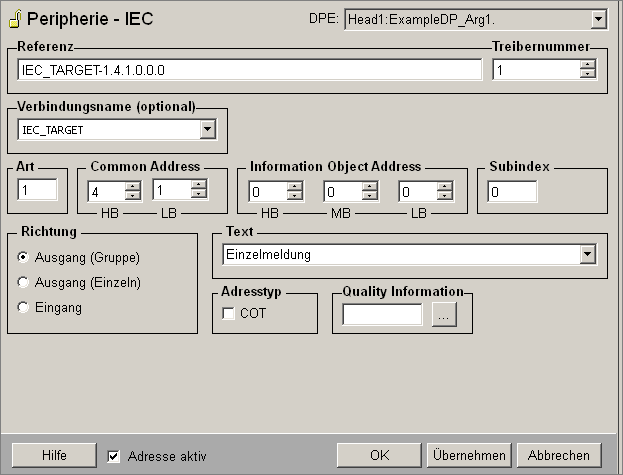Click the Information Object Address LB field
The height and width of the screenshot is (475, 623).
418,192
